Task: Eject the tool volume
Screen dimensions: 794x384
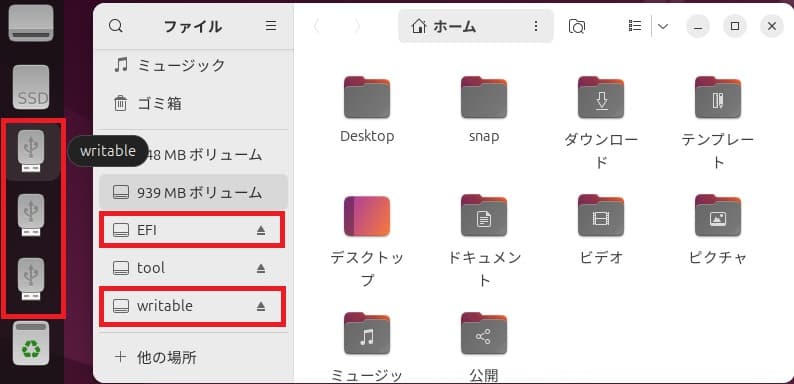Action: 261,268
